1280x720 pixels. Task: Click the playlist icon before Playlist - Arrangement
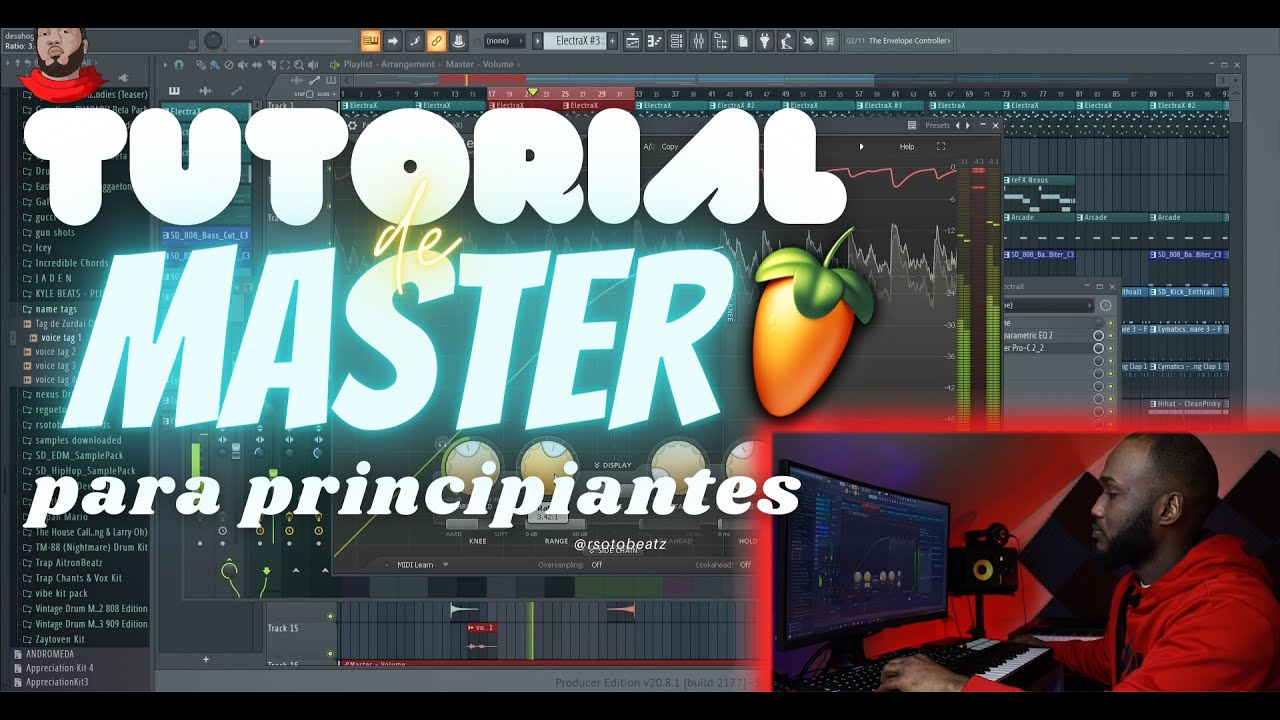coord(335,65)
